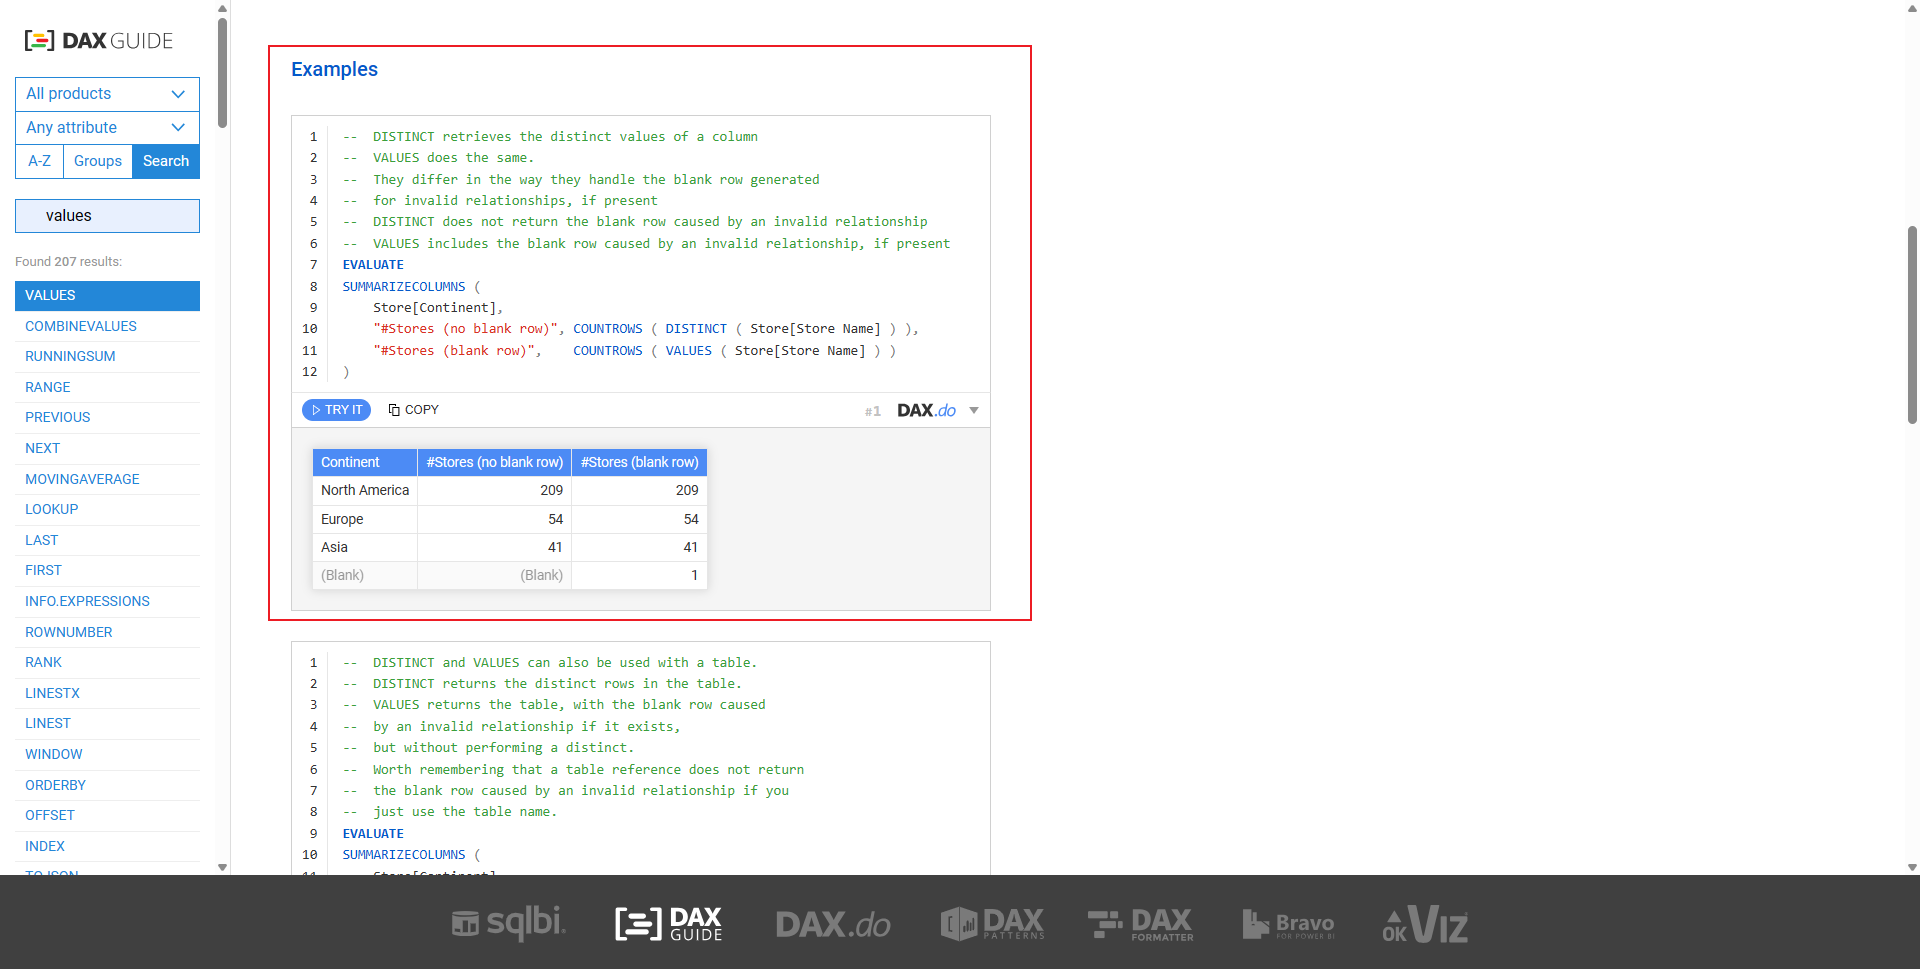
Task: Open INFO.EXPRESSIONS function page
Action: coord(87,602)
